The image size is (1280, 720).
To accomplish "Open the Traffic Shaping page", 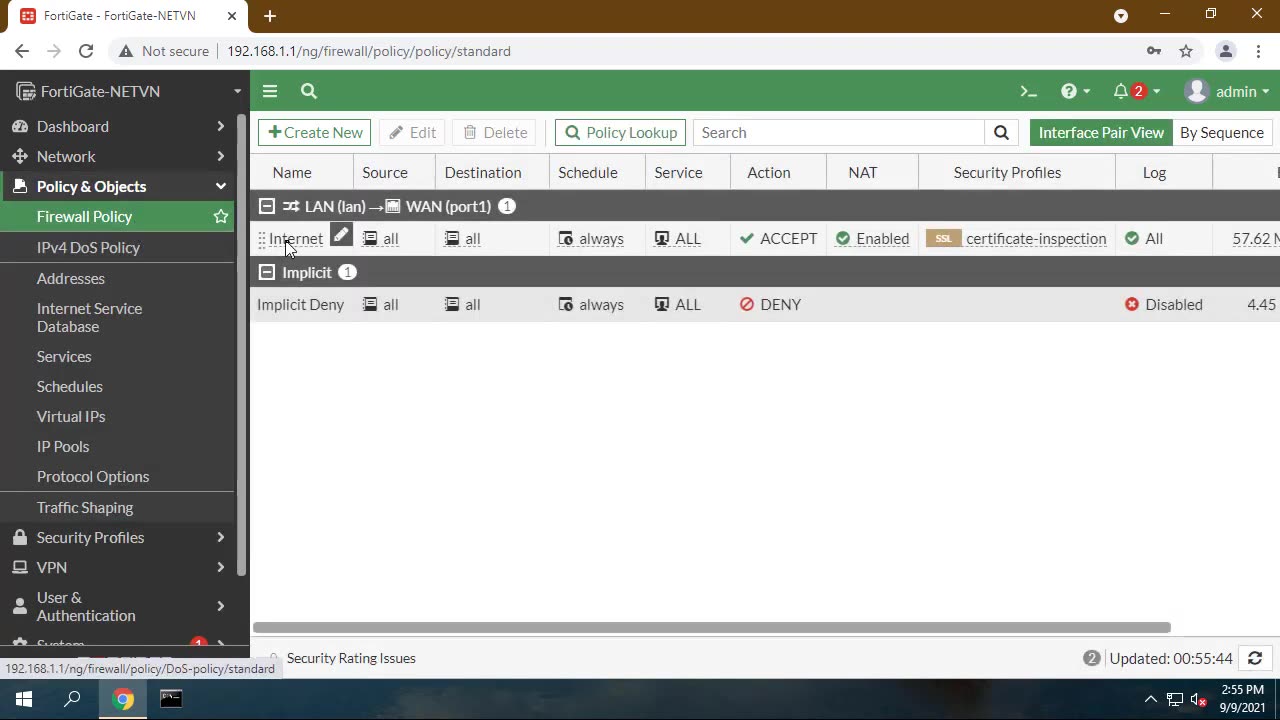I will [x=85, y=507].
